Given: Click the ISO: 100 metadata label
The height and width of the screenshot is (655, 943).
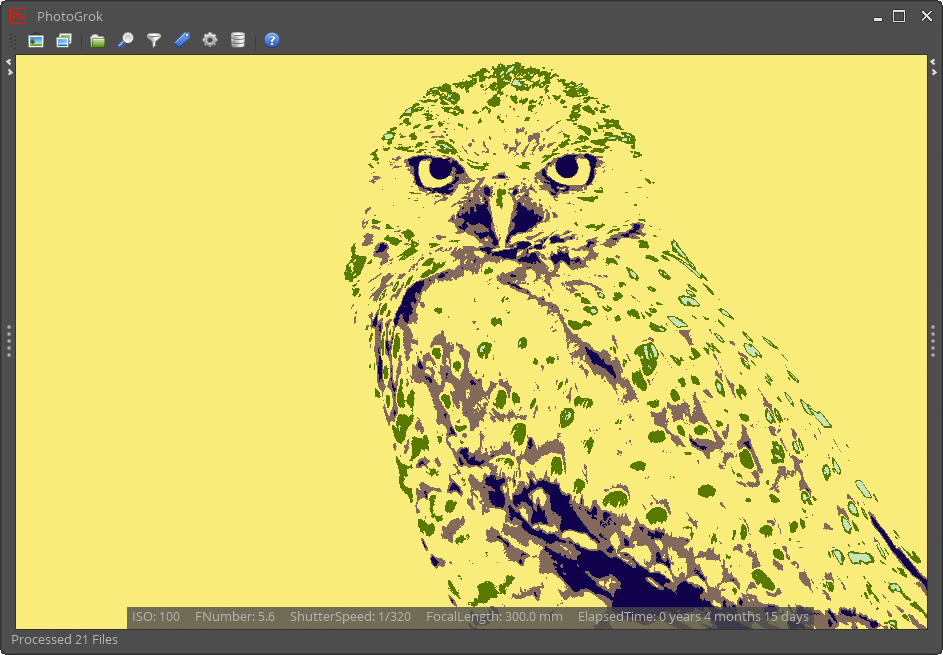Looking at the screenshot, I should coord(155,617).
